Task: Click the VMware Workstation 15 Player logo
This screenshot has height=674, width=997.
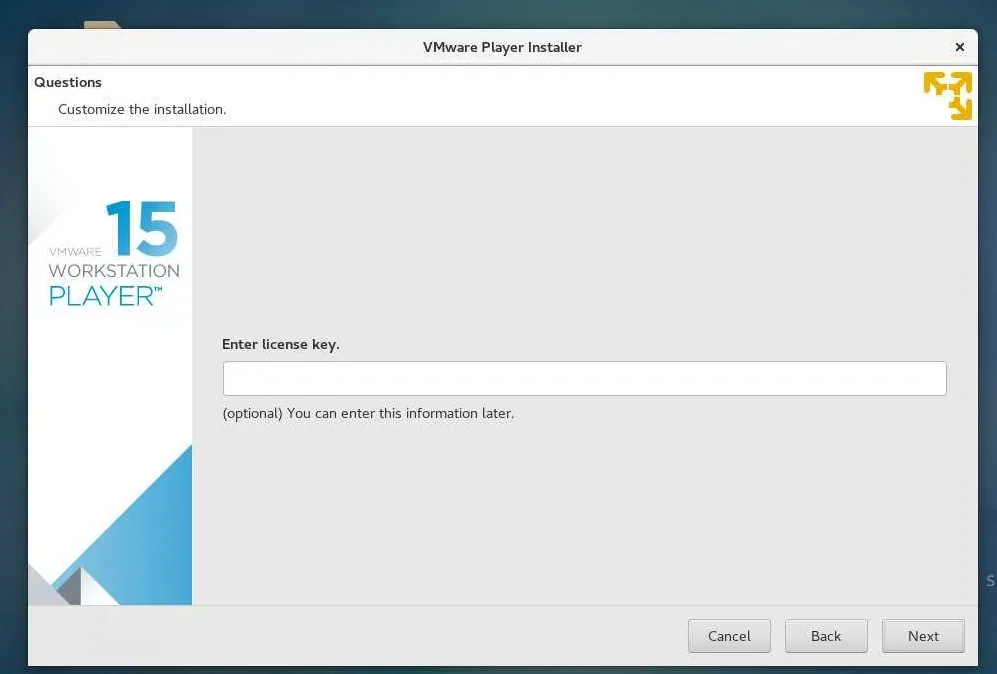Action: tap(114, 254)
